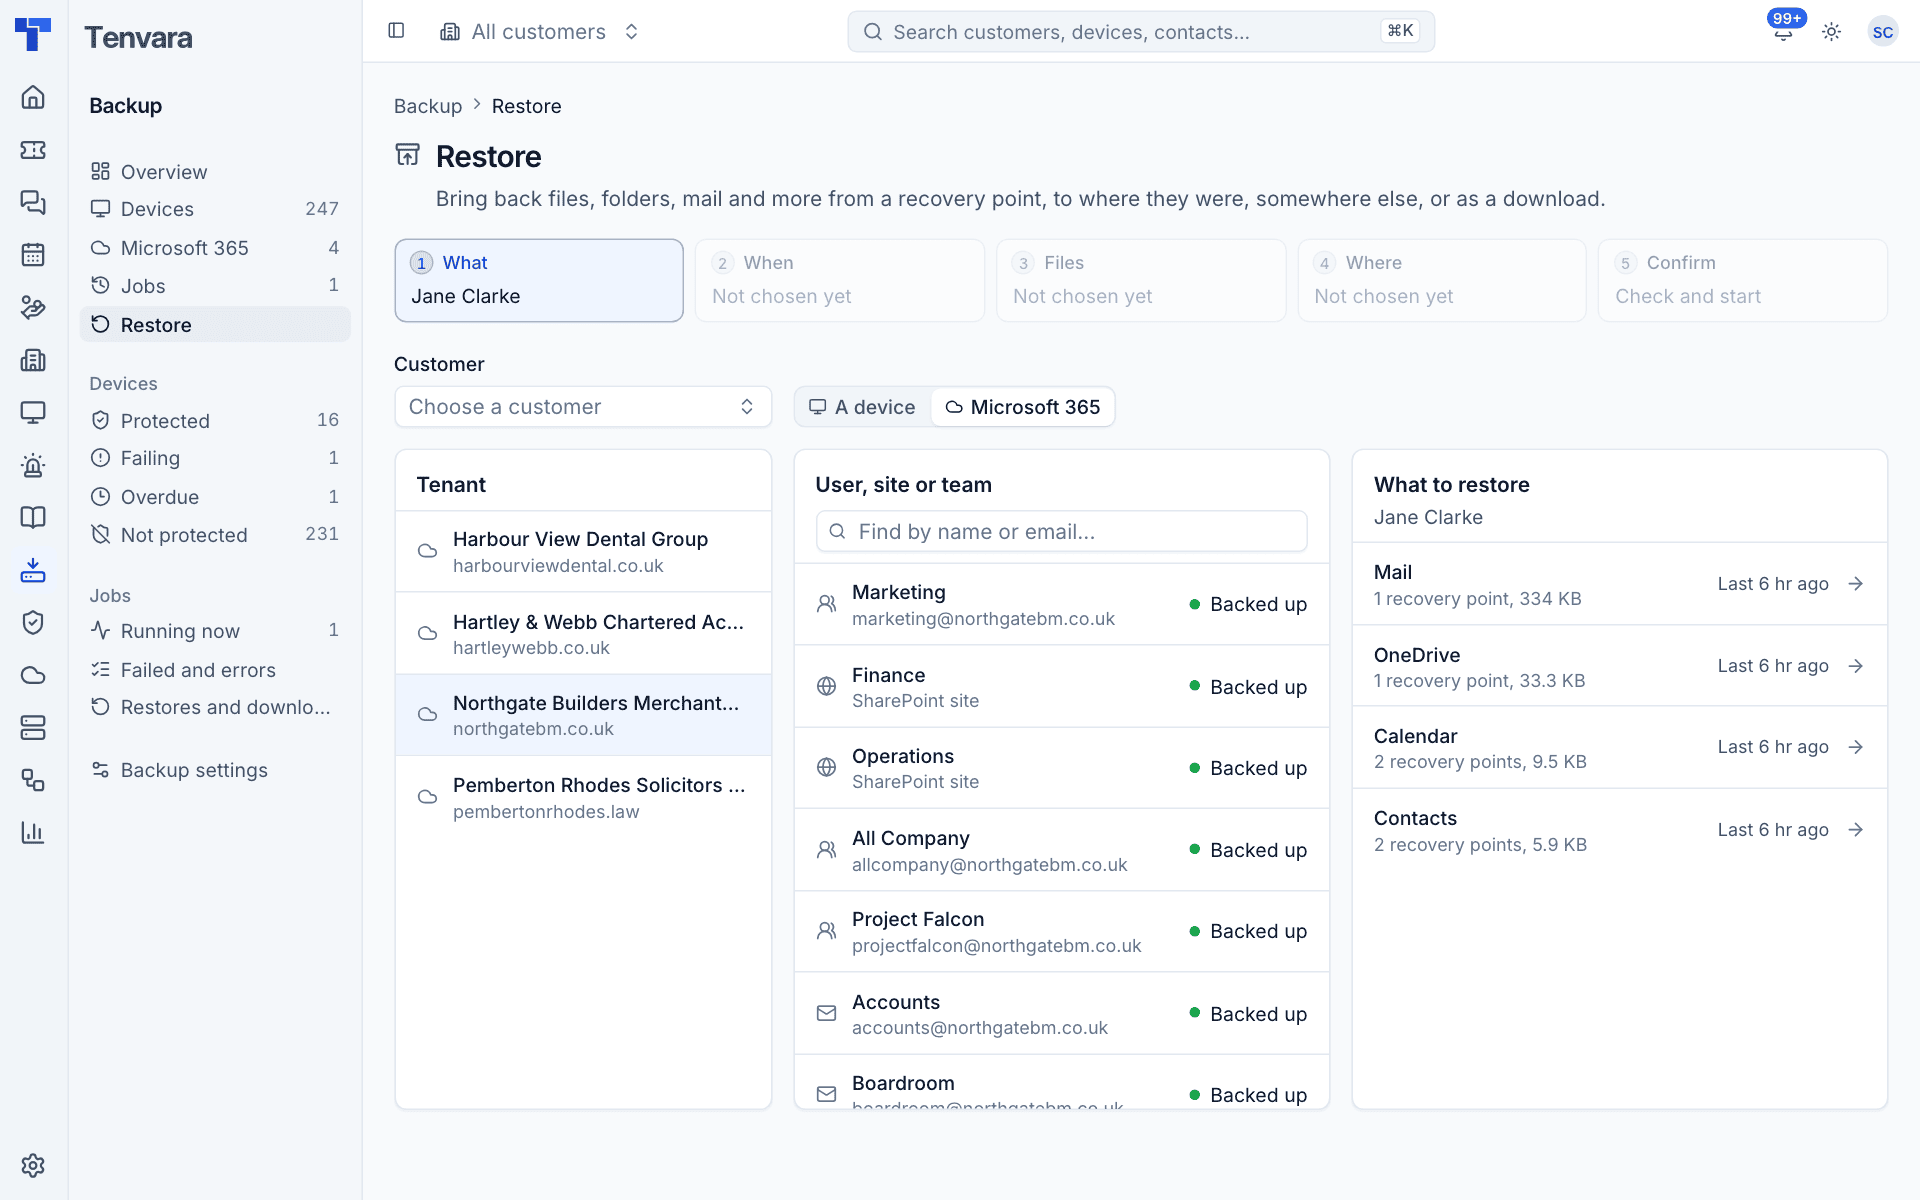
Task: Open the SC user avatar menu
Action: click(1882, 32)
